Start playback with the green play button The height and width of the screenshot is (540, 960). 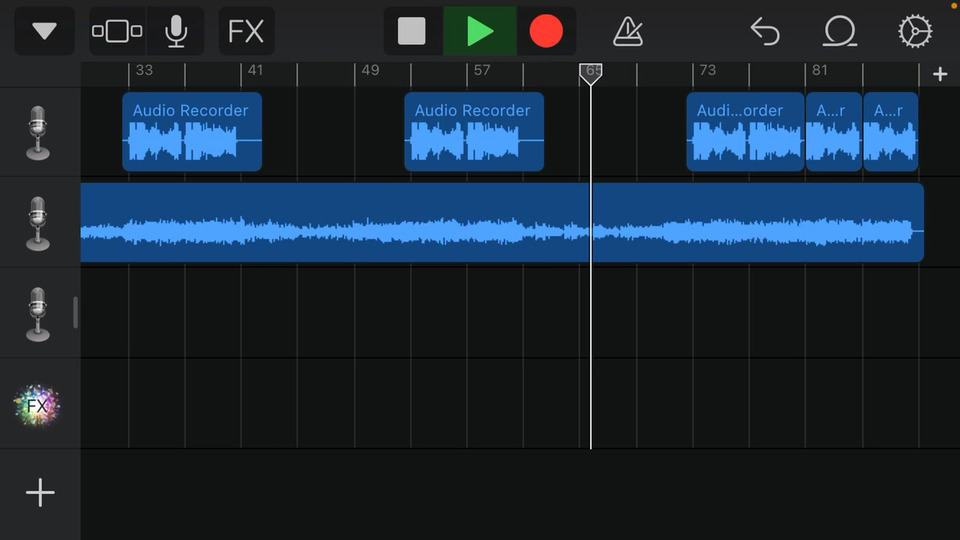(480, 31)
